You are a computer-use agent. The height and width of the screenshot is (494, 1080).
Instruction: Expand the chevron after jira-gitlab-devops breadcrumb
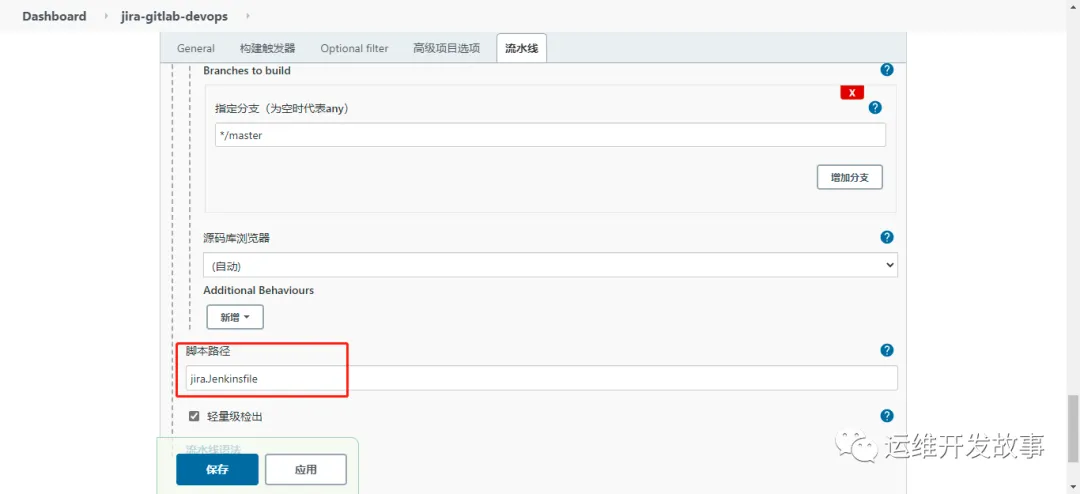[247, 16]
